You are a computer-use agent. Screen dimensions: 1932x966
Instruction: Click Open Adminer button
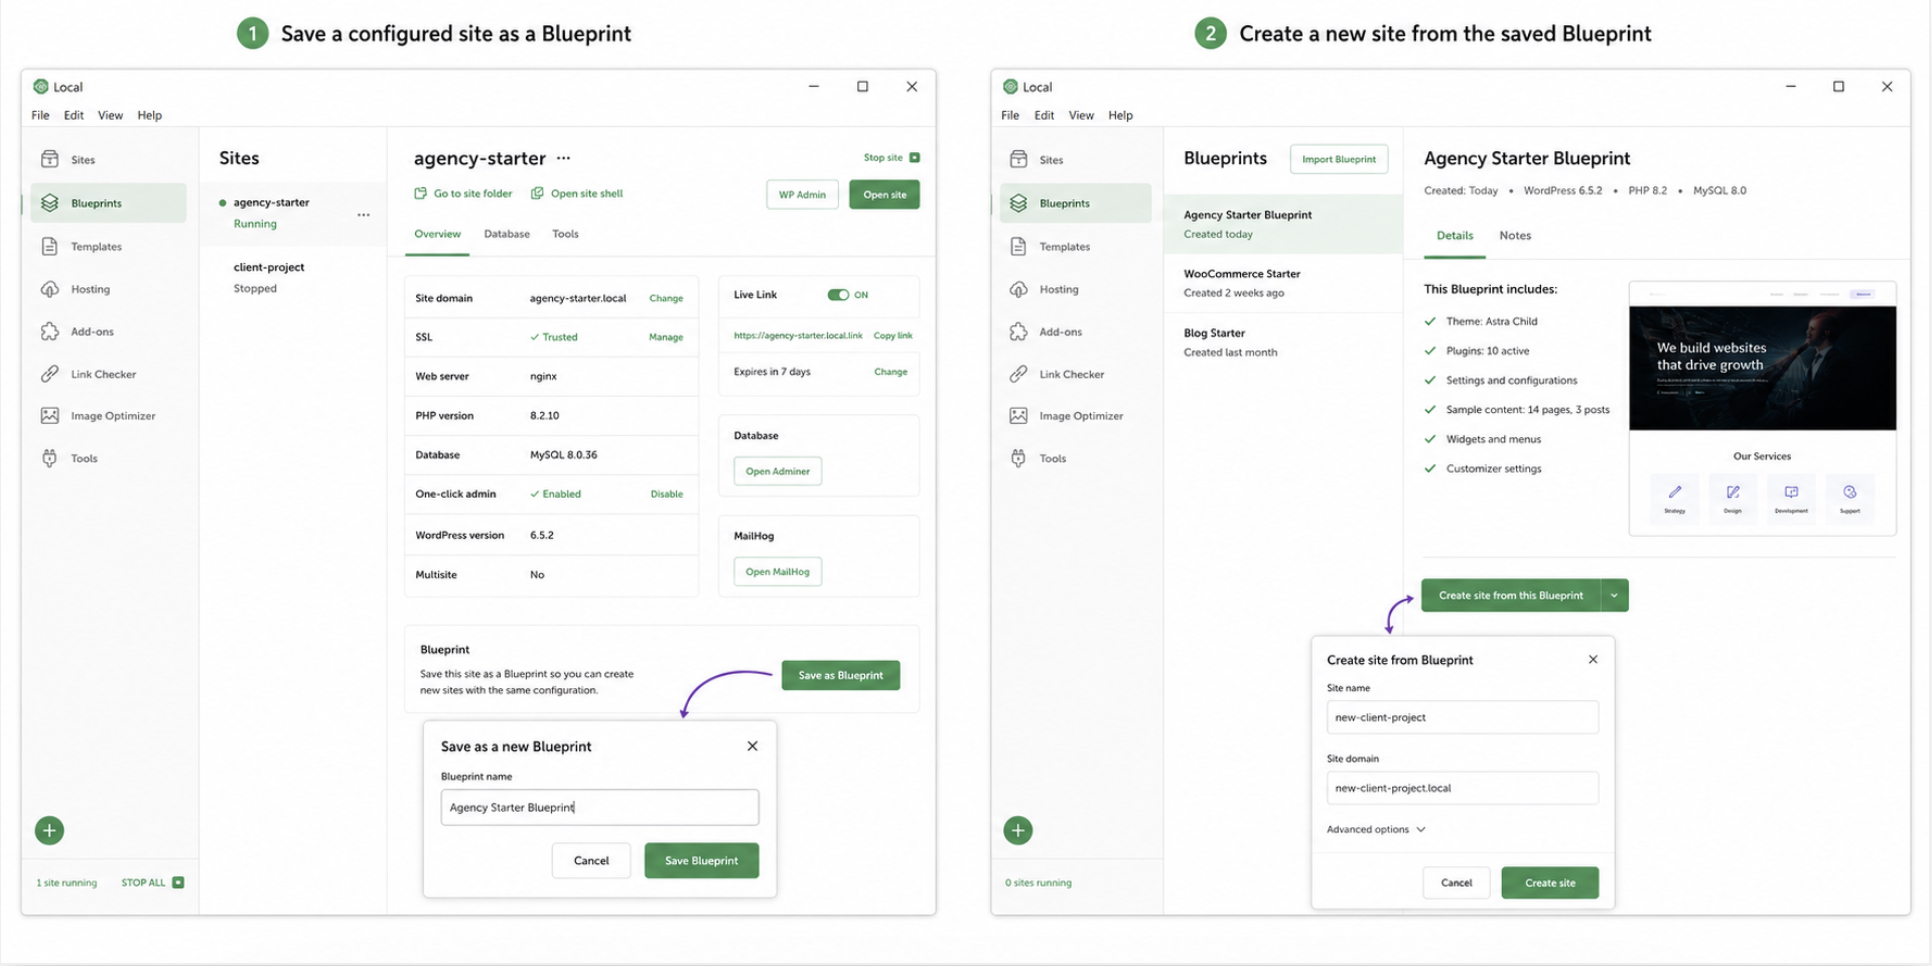(777, 471)
